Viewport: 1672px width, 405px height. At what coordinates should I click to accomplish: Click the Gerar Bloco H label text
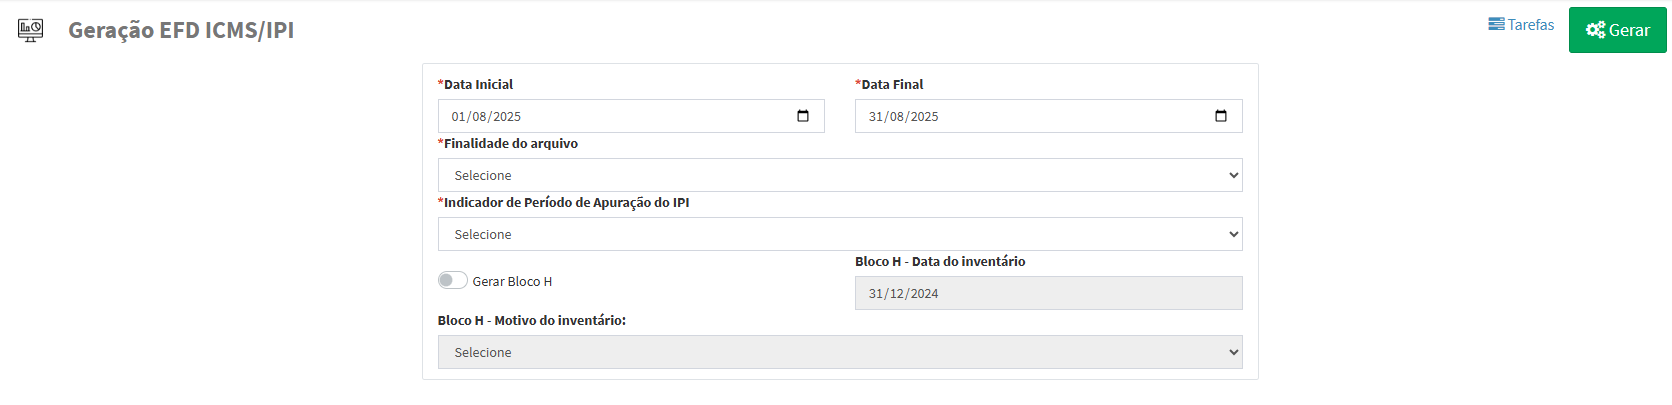(x=512, y=282)
